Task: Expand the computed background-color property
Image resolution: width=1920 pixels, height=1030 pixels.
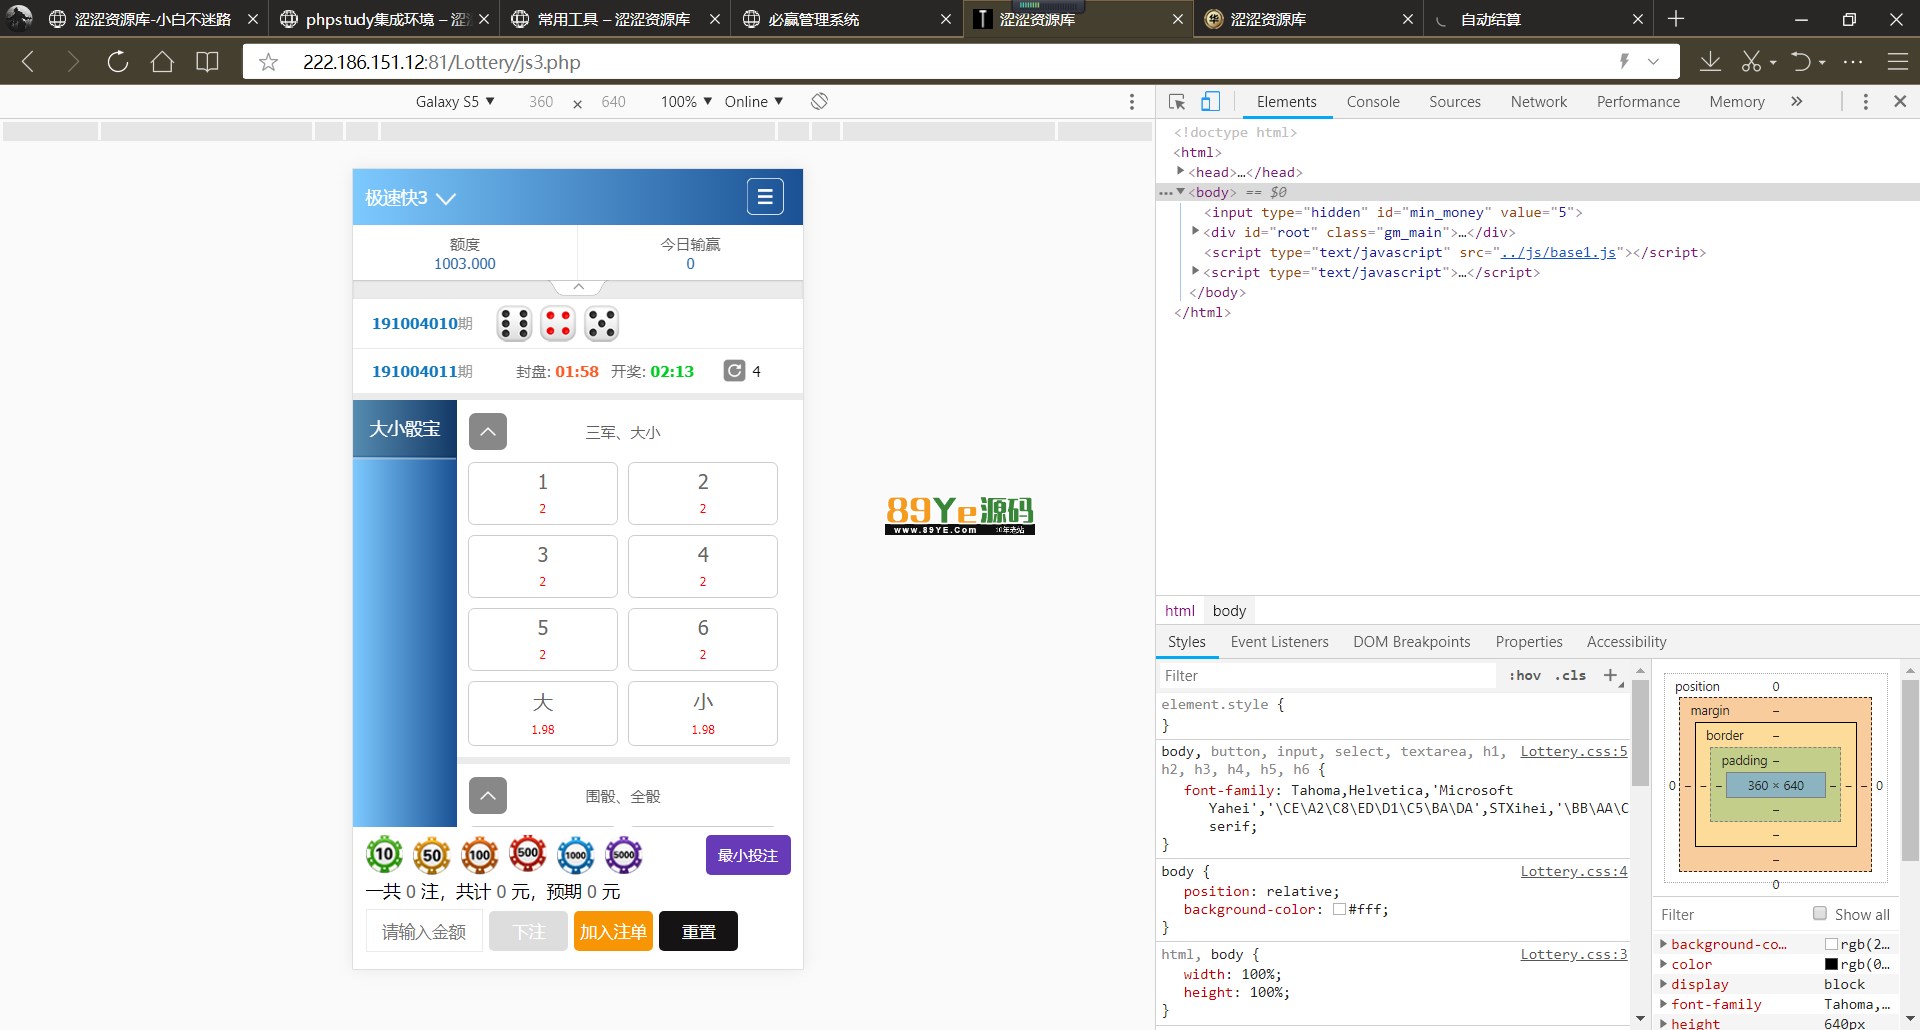Action: click(1663, 944)
